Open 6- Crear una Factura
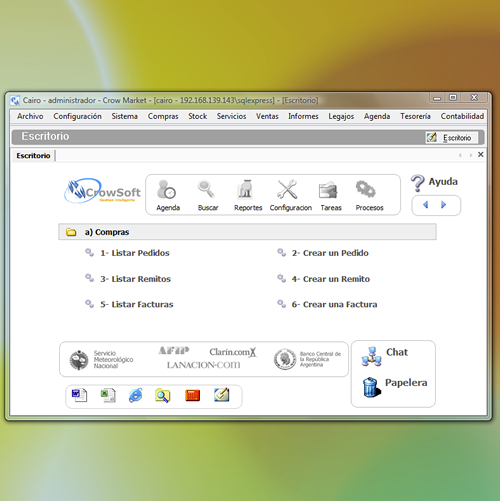500x501 pixels. (334, 304)
